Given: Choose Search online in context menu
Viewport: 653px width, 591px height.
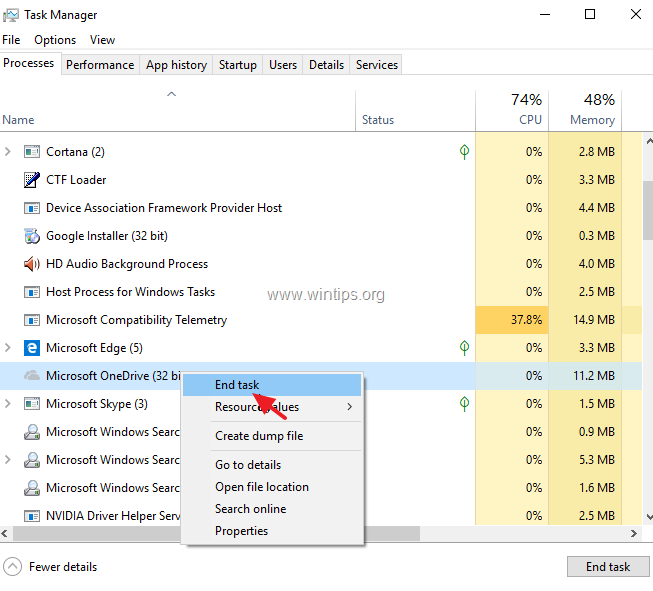Looking at the screenshot, I should 272,509.
